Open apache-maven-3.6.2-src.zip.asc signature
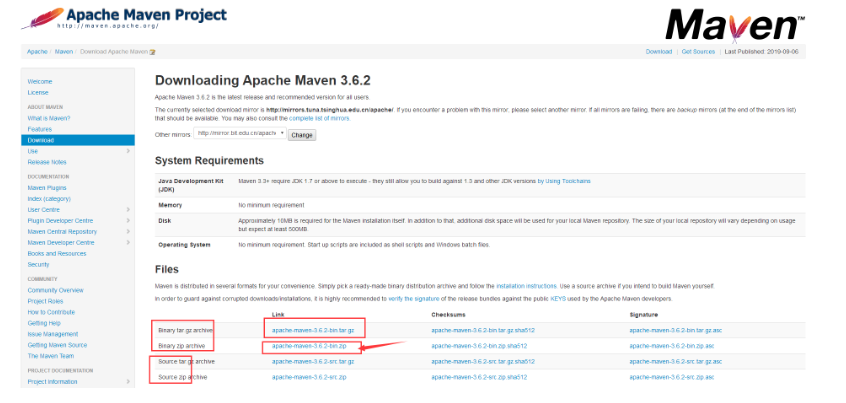The height and width of the screenshot is (403, 846). click(672, 377)
